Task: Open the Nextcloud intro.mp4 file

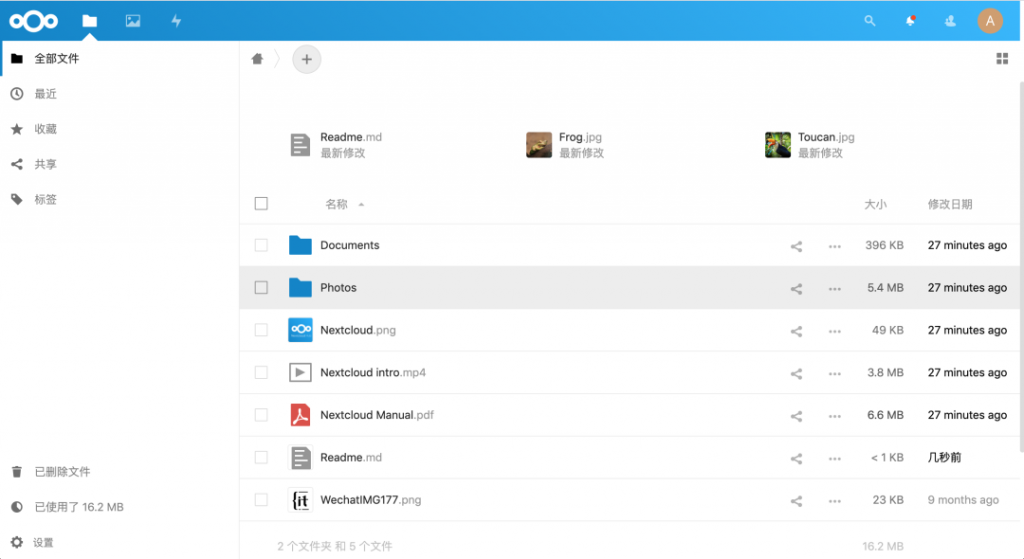Action: 360,373
